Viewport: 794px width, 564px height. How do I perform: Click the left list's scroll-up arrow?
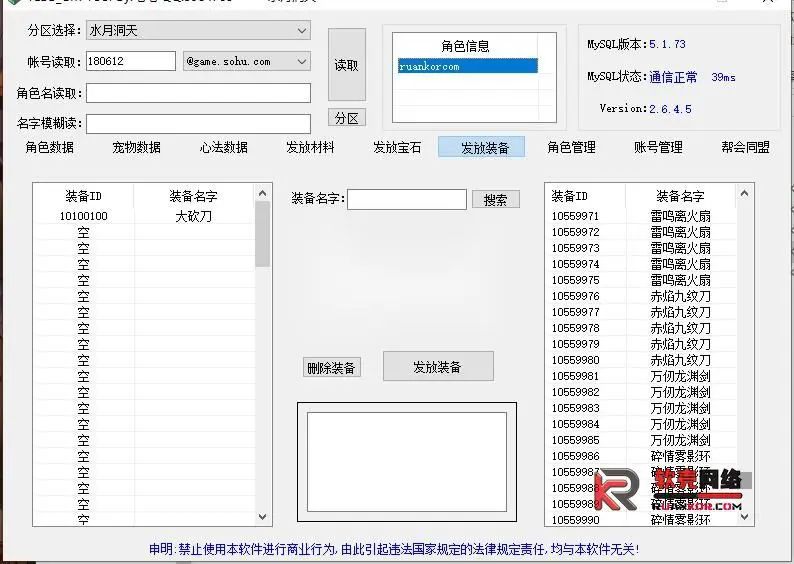pos(262,193)
